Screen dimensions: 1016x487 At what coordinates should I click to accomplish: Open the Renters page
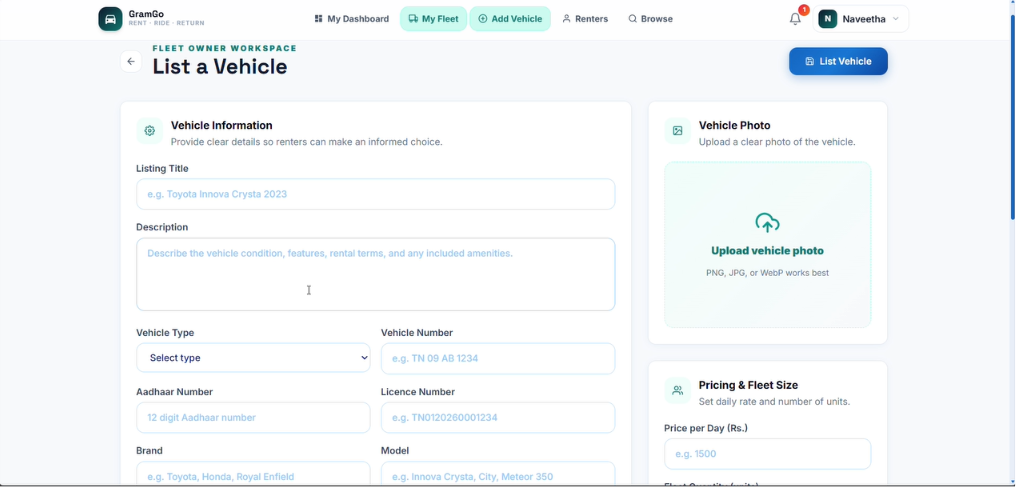point(585,19)
